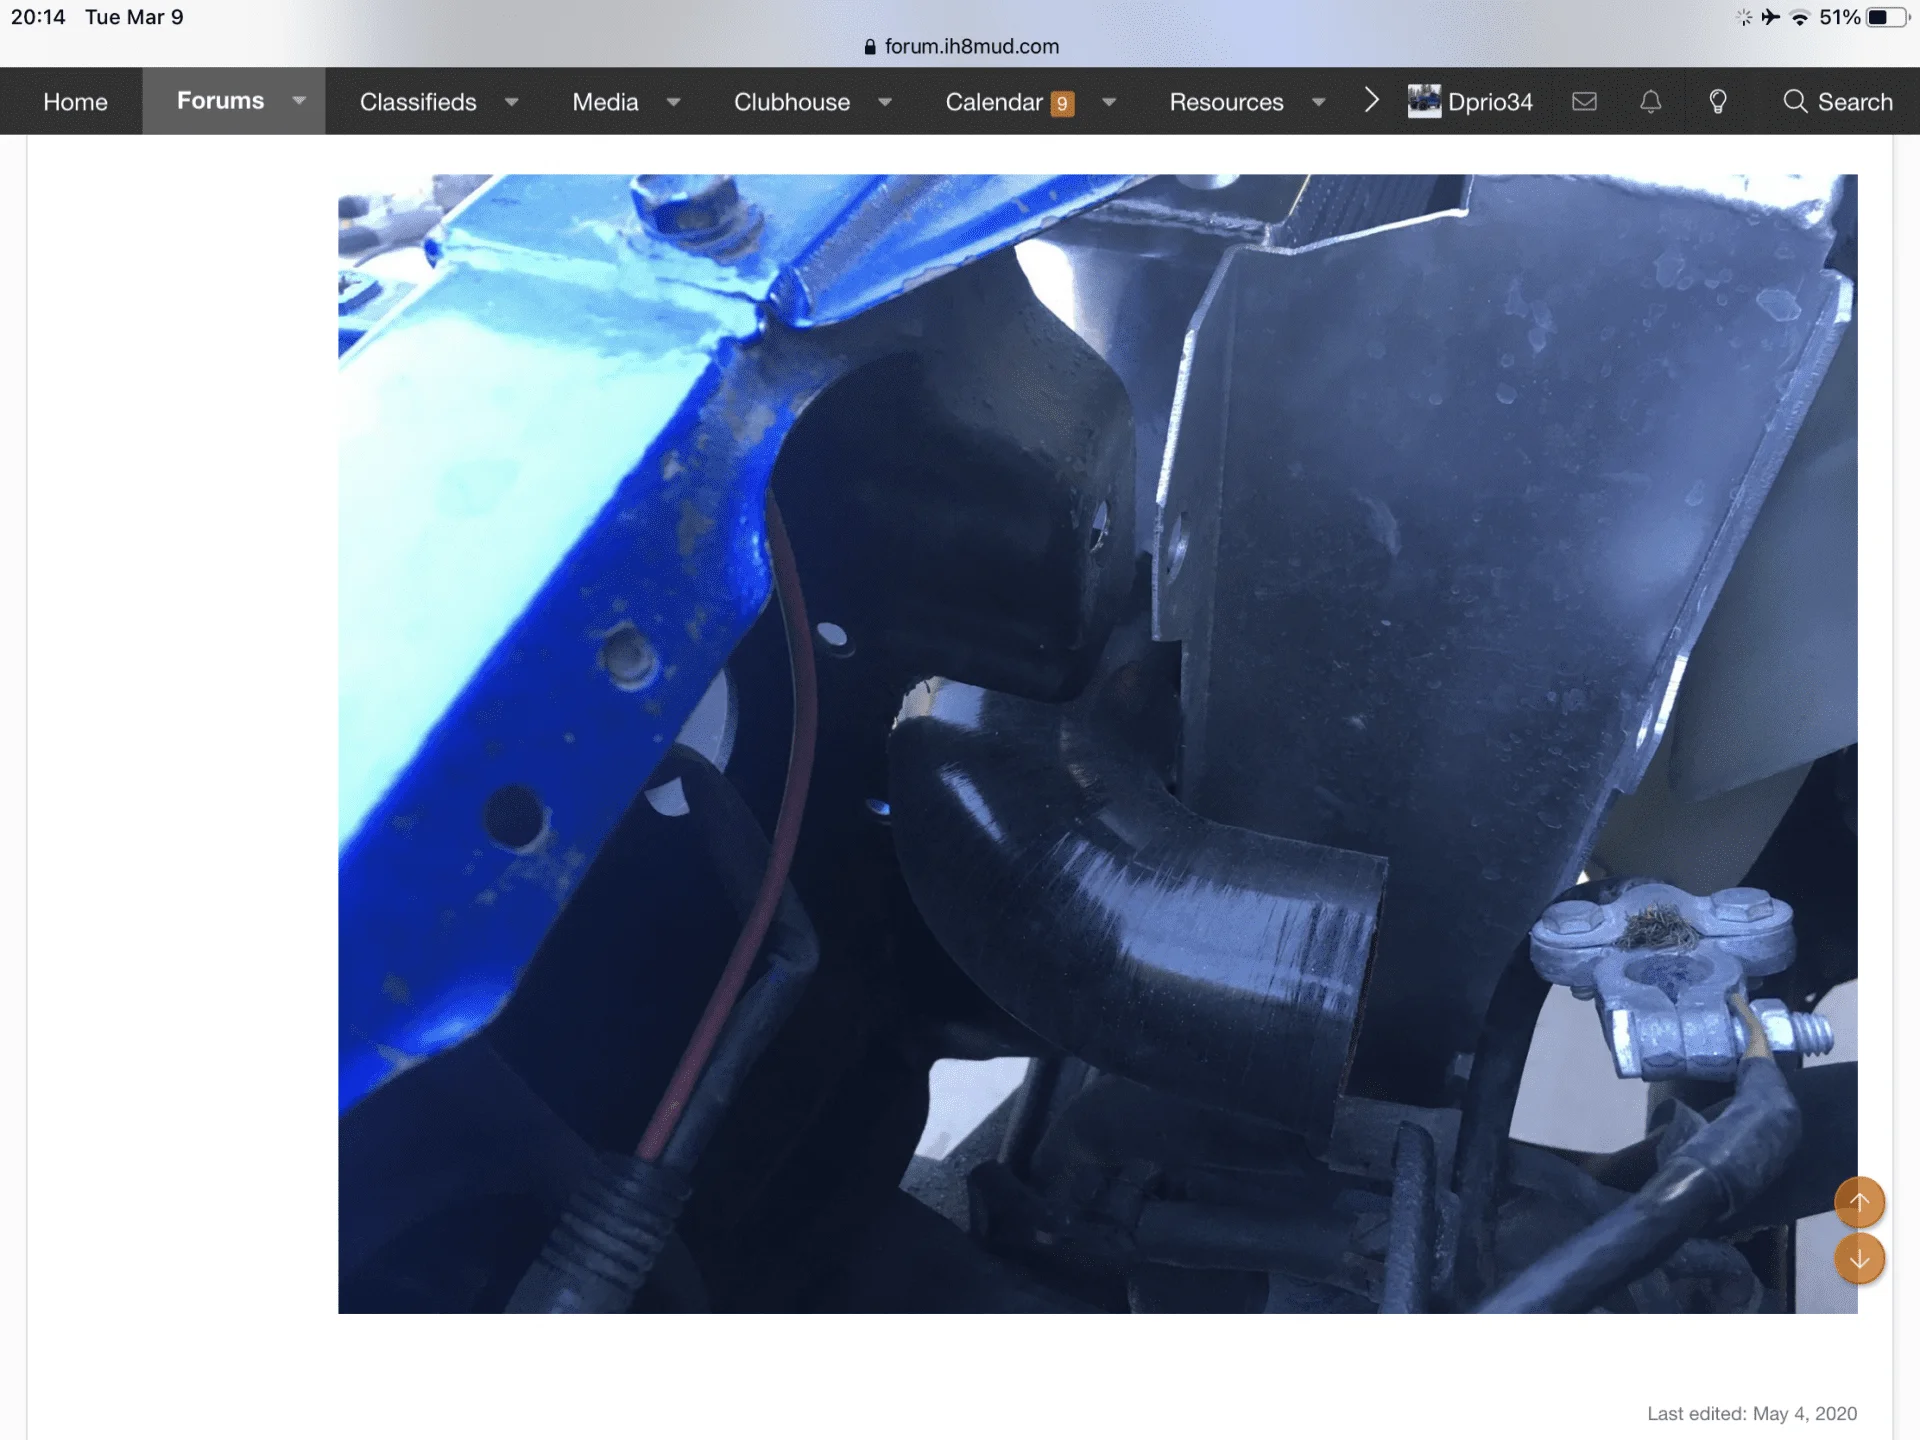
Task: Jump to bottom with orange down arrow
Action: [1859, 1259]
